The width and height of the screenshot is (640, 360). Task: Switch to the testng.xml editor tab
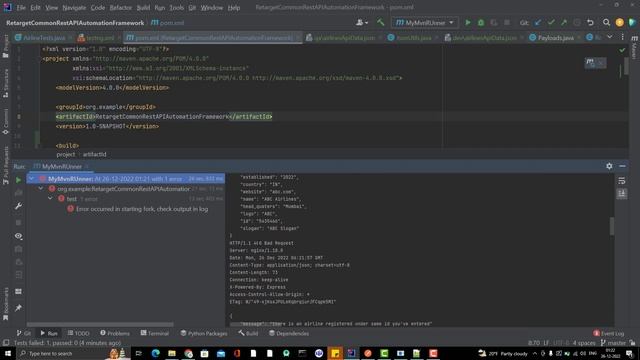pos(100,38)
